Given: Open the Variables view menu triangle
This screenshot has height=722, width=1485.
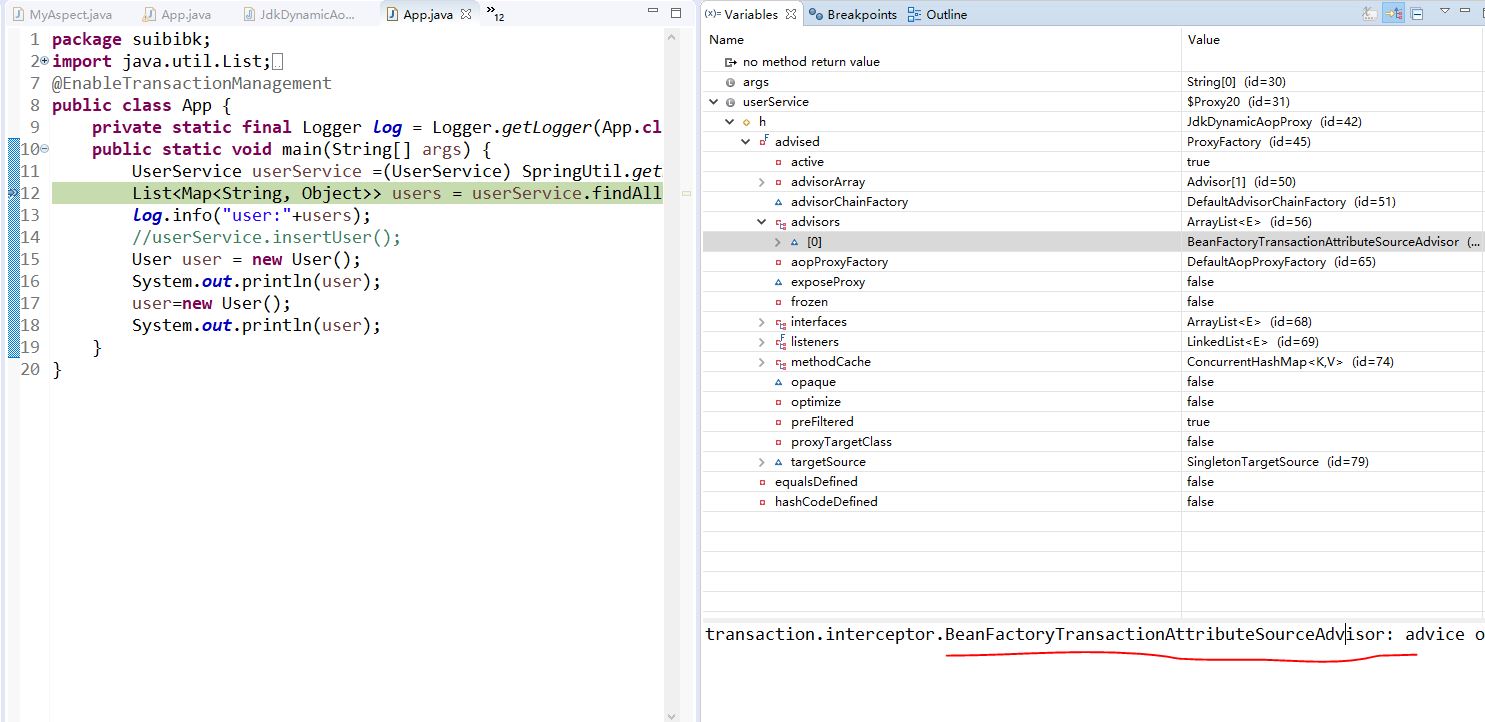Looking at the screenshot, I should click(1444, 11).
